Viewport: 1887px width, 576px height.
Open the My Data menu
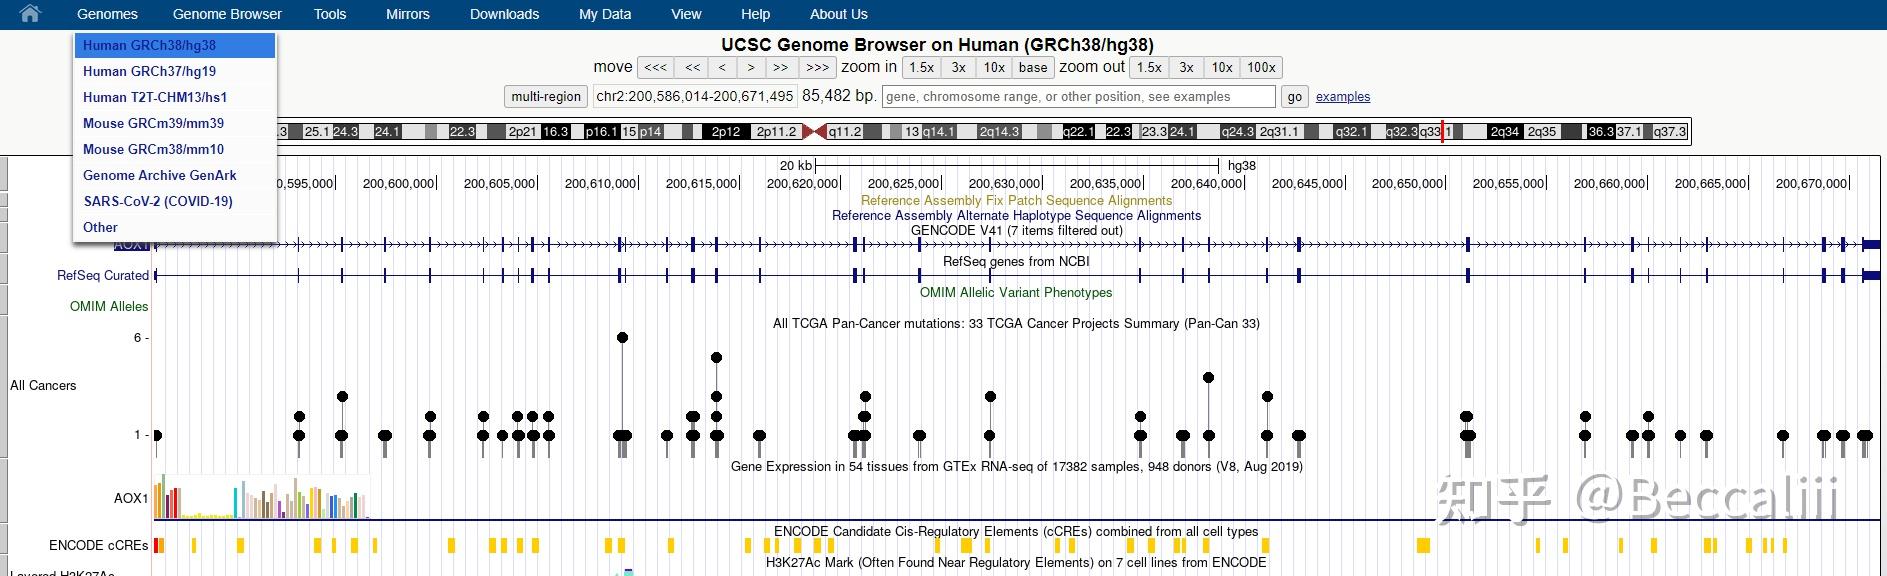point(605,14)
